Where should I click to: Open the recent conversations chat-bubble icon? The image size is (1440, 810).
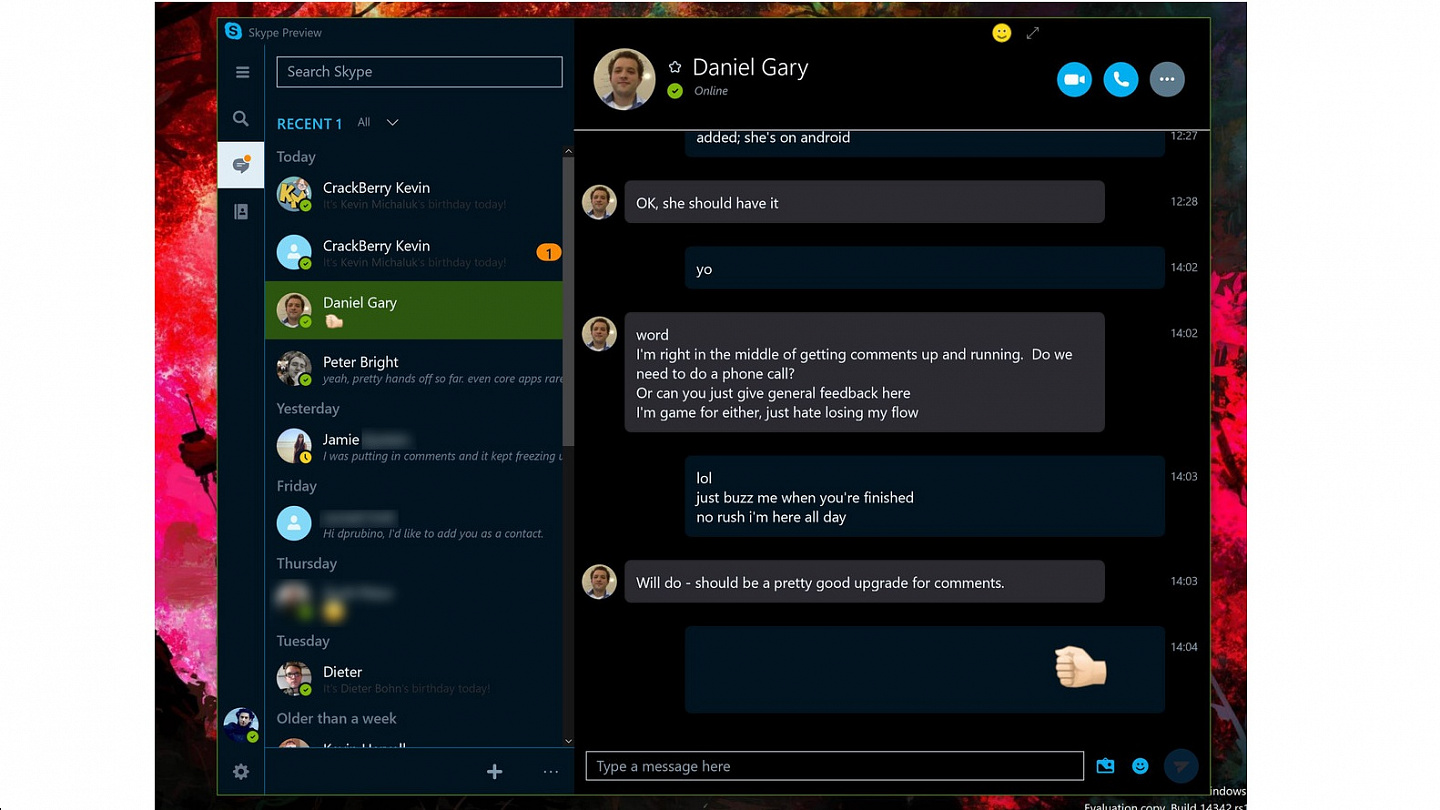pyautogui.click(x=241, y=165)
